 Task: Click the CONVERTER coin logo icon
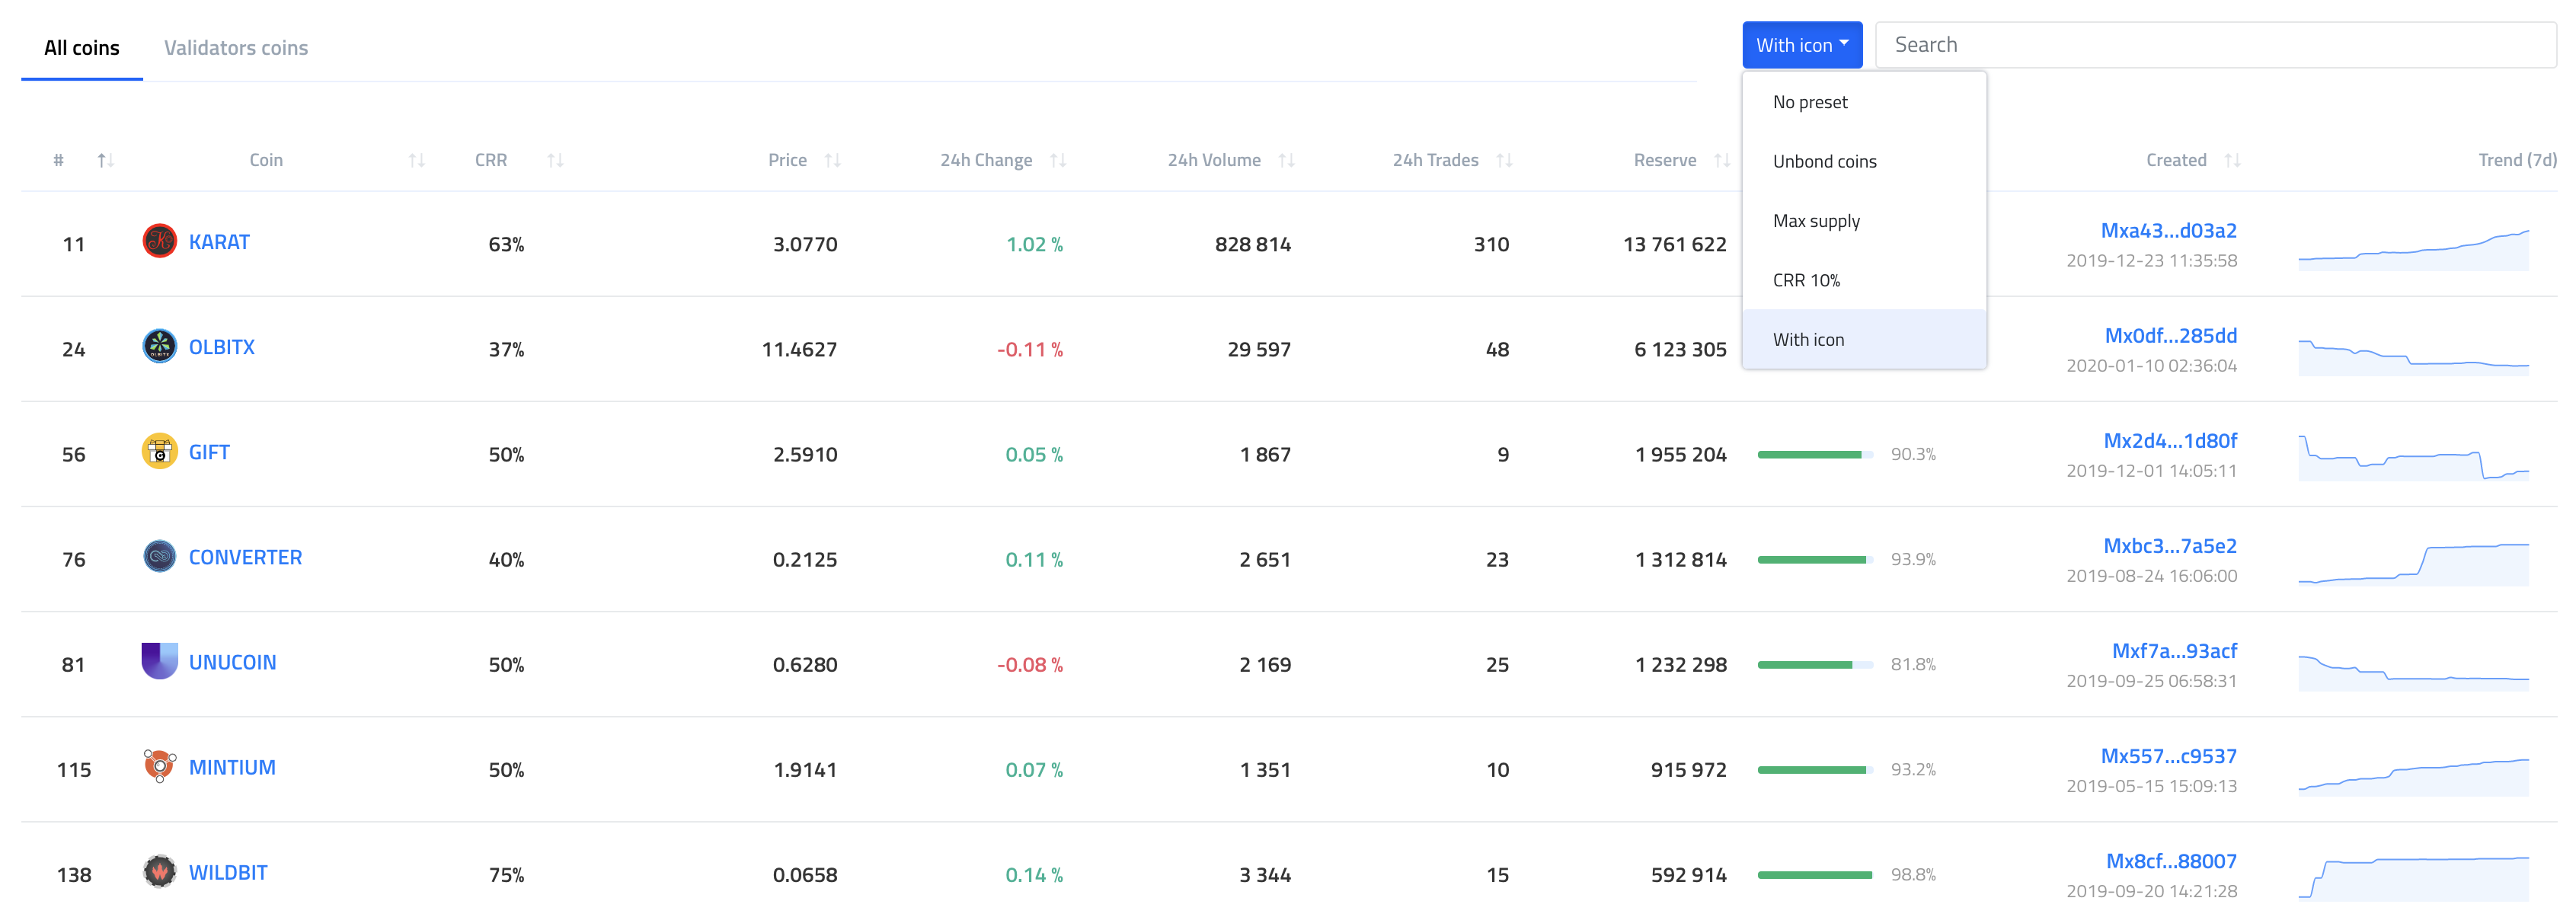[159, 556]
